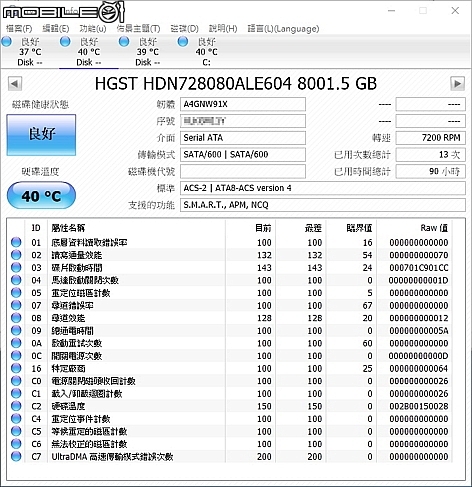Click status dot for attribute C6
Image resolution: width=472 pixels, height=487 pixels.
(x=16, y=444)
